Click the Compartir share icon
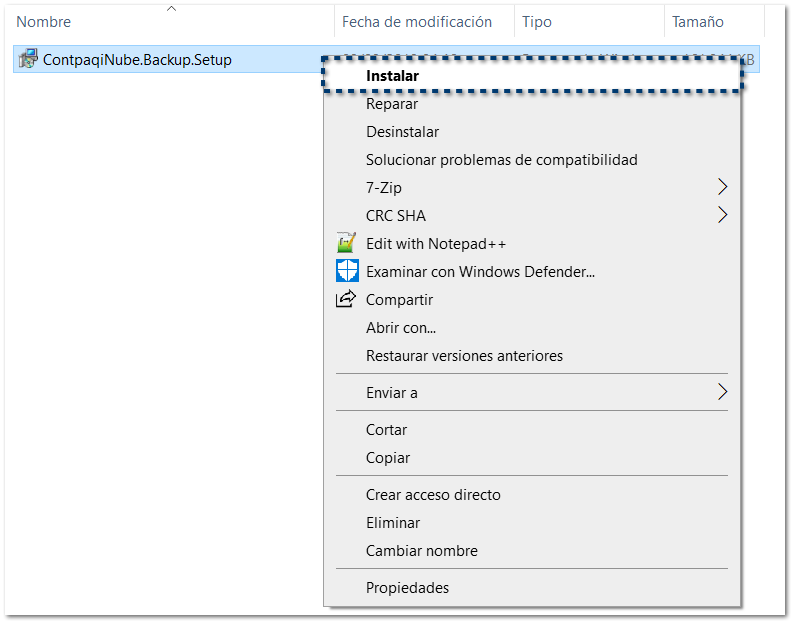 tap(347, 299)
